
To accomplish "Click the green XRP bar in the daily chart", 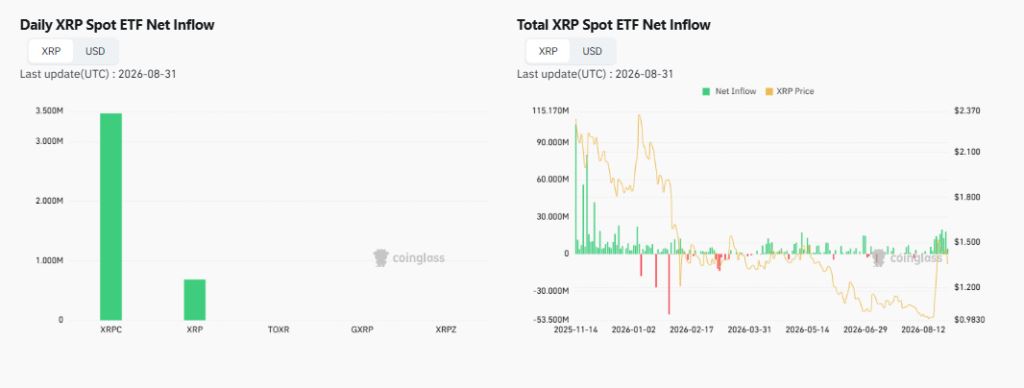I will tap(195, 300).
